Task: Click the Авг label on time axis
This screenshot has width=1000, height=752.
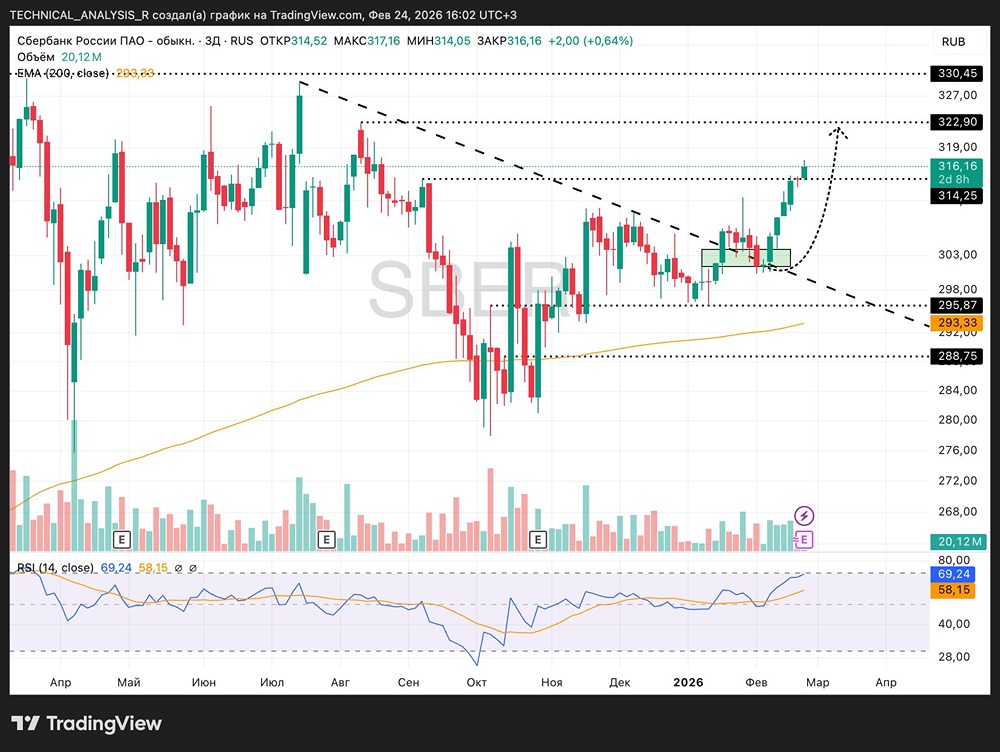Action: [340, 682]
